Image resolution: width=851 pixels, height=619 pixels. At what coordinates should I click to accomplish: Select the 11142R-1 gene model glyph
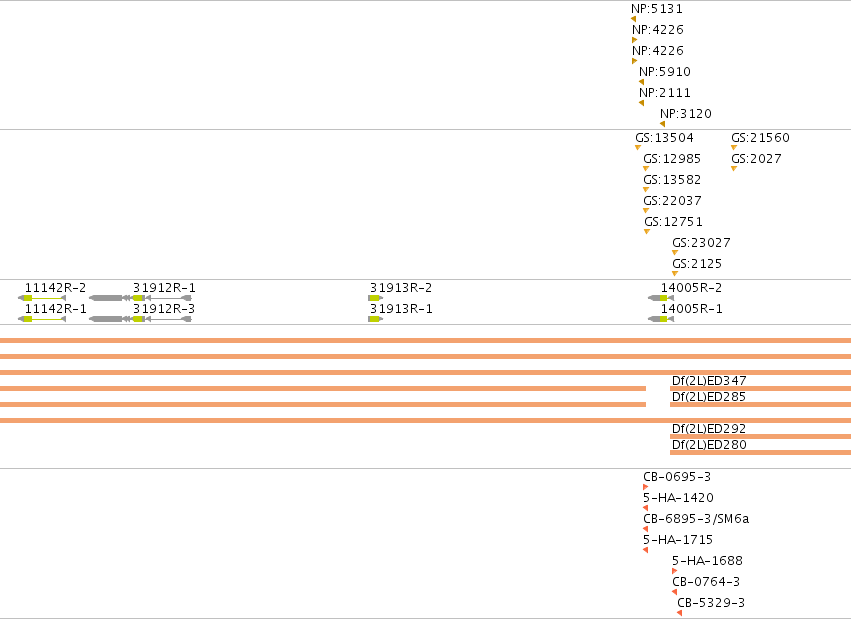42,319
